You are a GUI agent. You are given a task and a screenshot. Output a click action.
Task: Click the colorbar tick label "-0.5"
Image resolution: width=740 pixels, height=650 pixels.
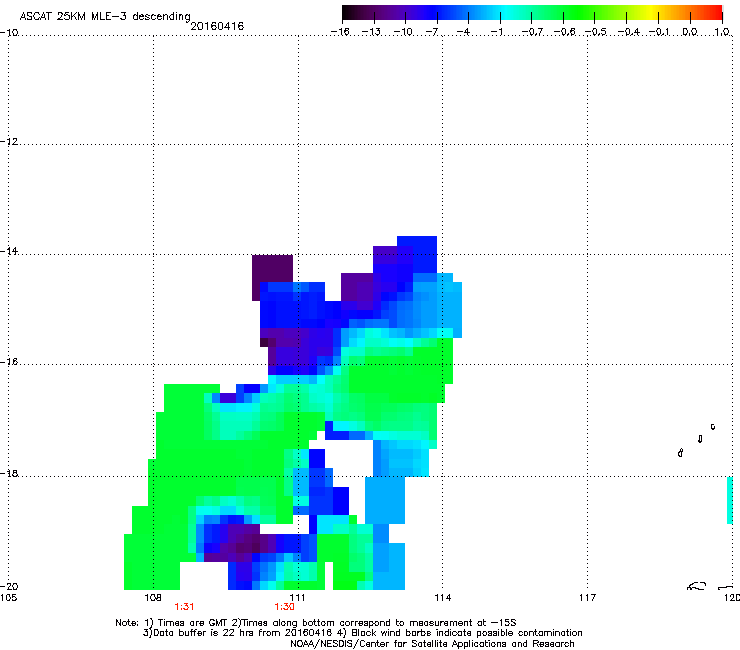tap(596, 32)
